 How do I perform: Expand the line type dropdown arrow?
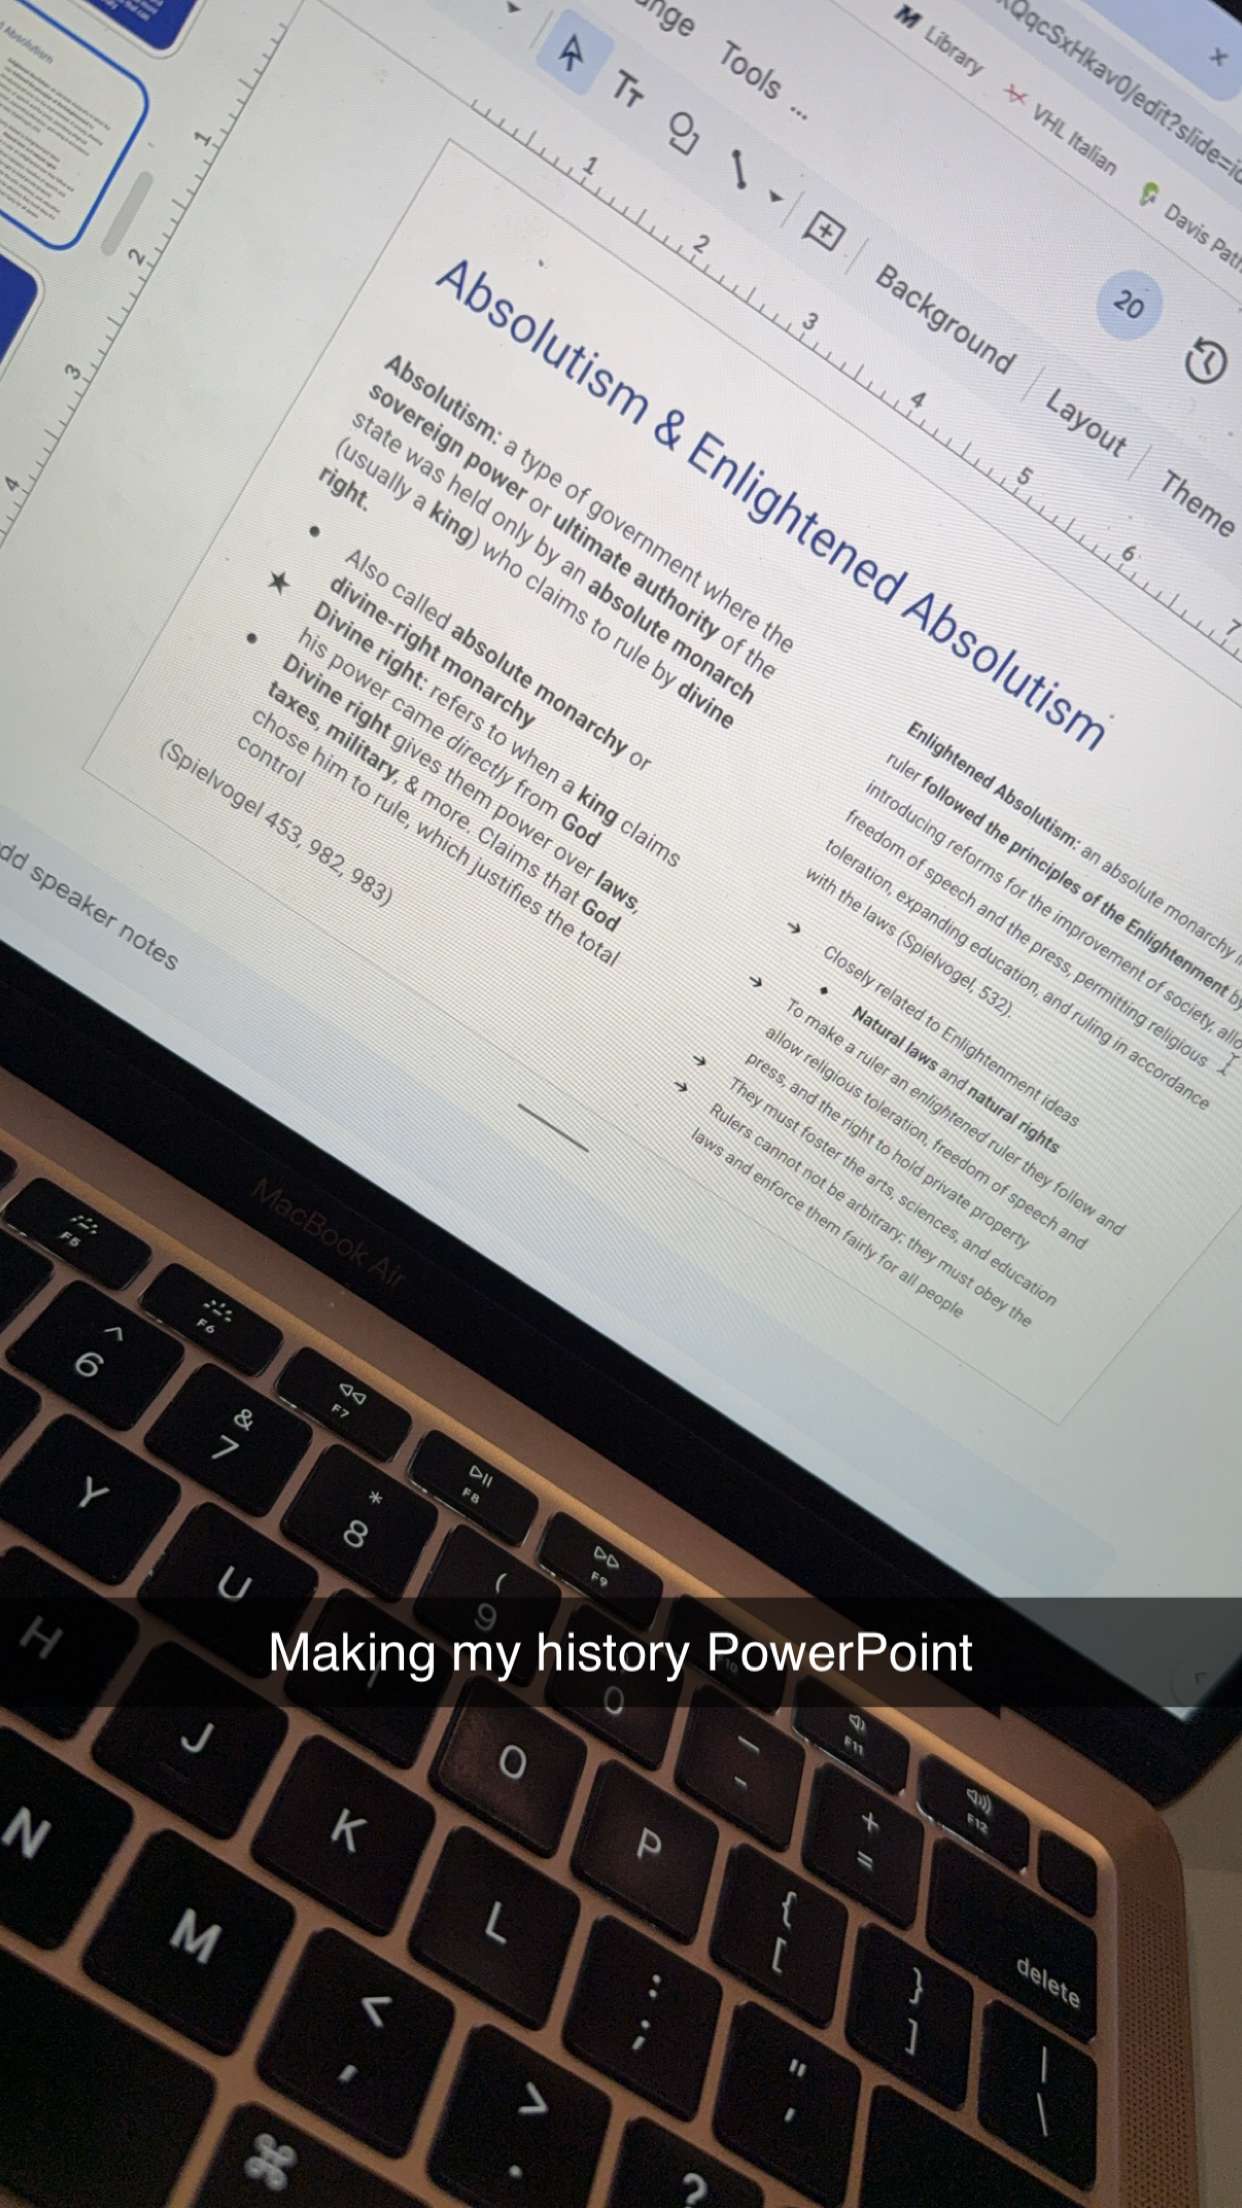tap(775, 196)
